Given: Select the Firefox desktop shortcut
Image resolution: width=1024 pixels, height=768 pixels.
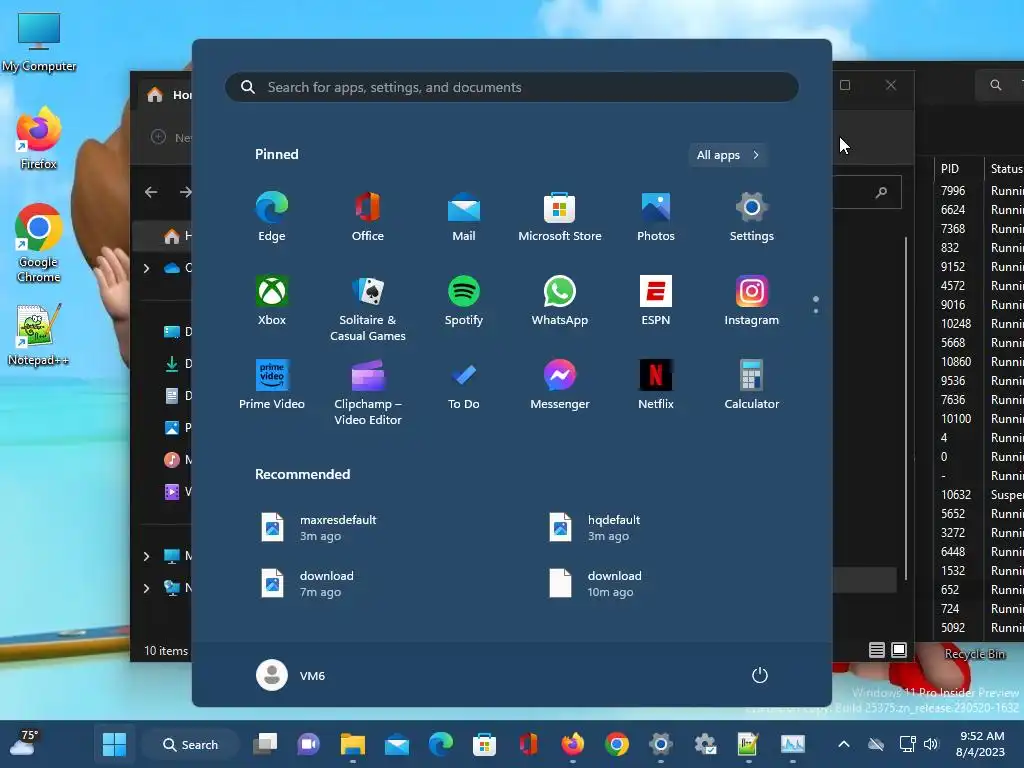Looking at the screenshot, I should tap(39, 138).
